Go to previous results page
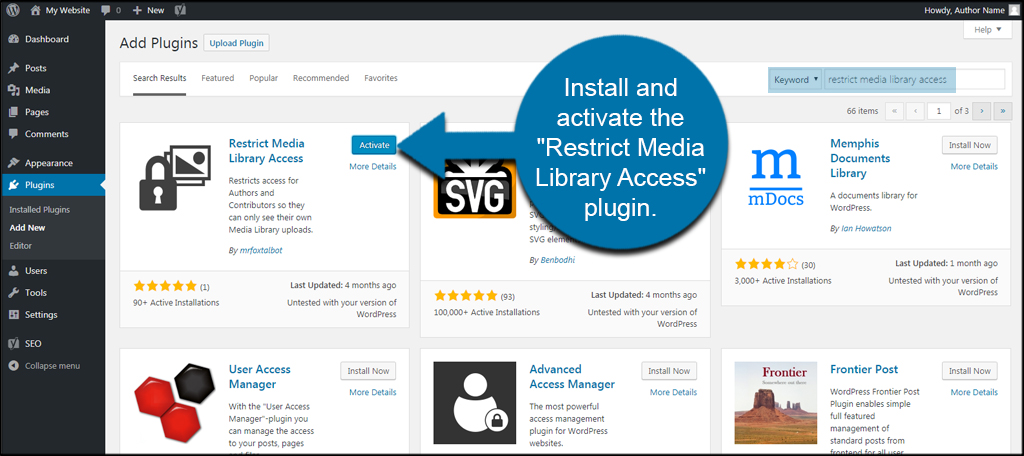The width and height of the screenshot is (1024, 456). coord(916,111)
